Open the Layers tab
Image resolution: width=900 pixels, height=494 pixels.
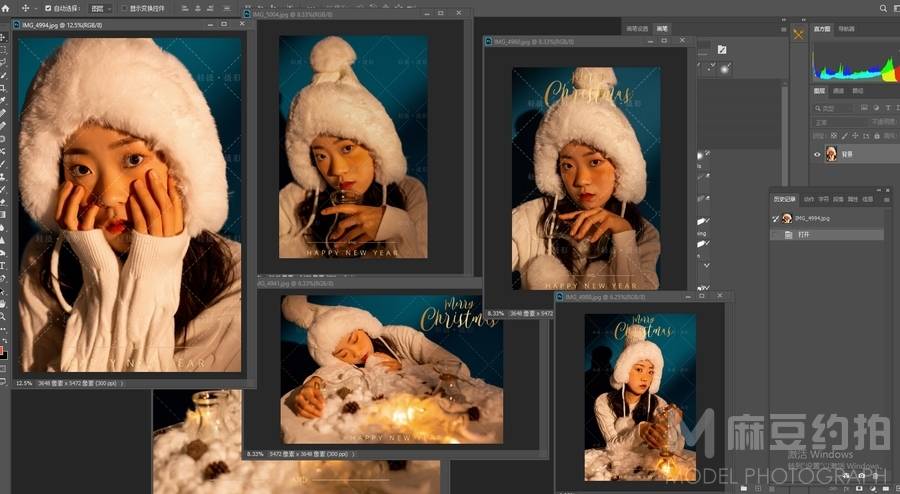pos(820,91)
